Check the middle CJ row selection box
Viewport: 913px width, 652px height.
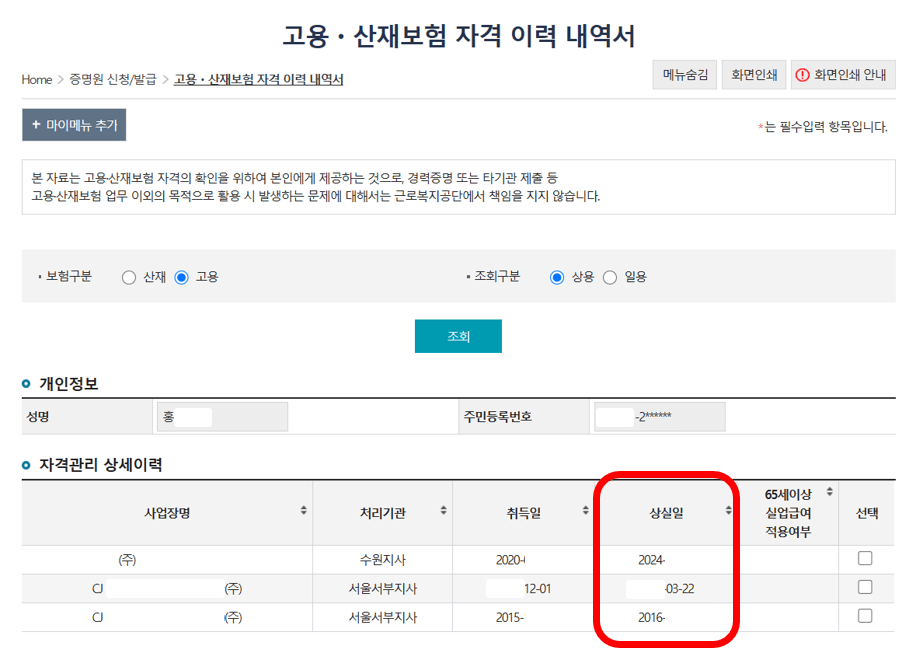pyautogui.click(x=866, y=589)
